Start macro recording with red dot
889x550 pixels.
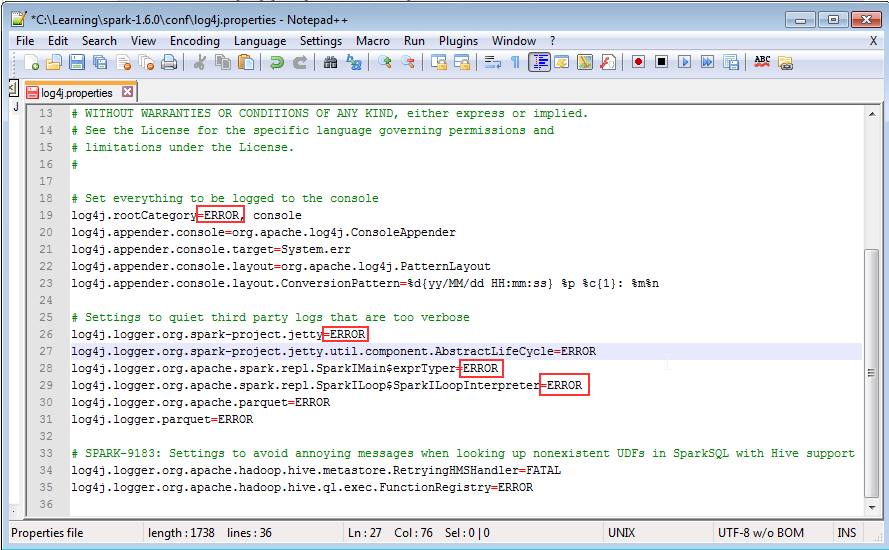(x=638, y=62)
